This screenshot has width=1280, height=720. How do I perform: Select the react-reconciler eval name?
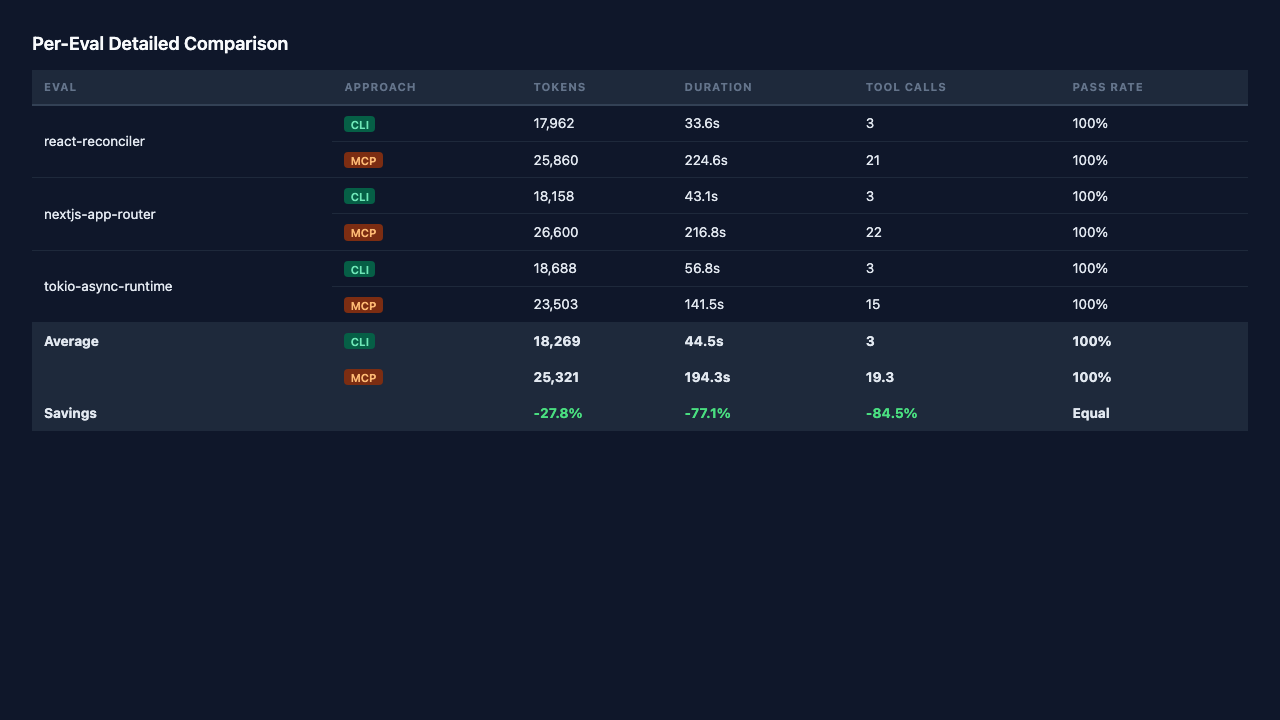pyautogui.click(x=94, y=142)
